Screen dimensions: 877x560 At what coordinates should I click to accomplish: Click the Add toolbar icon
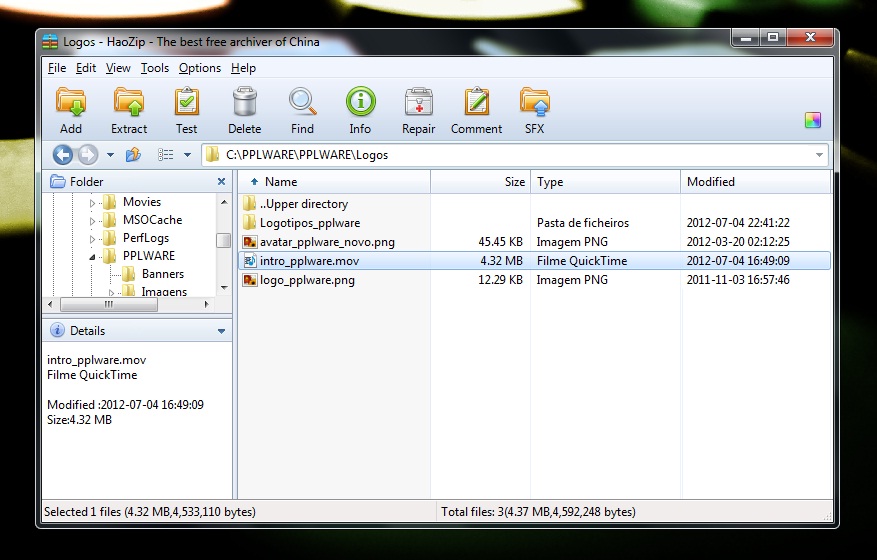click(x=70, y=102)
